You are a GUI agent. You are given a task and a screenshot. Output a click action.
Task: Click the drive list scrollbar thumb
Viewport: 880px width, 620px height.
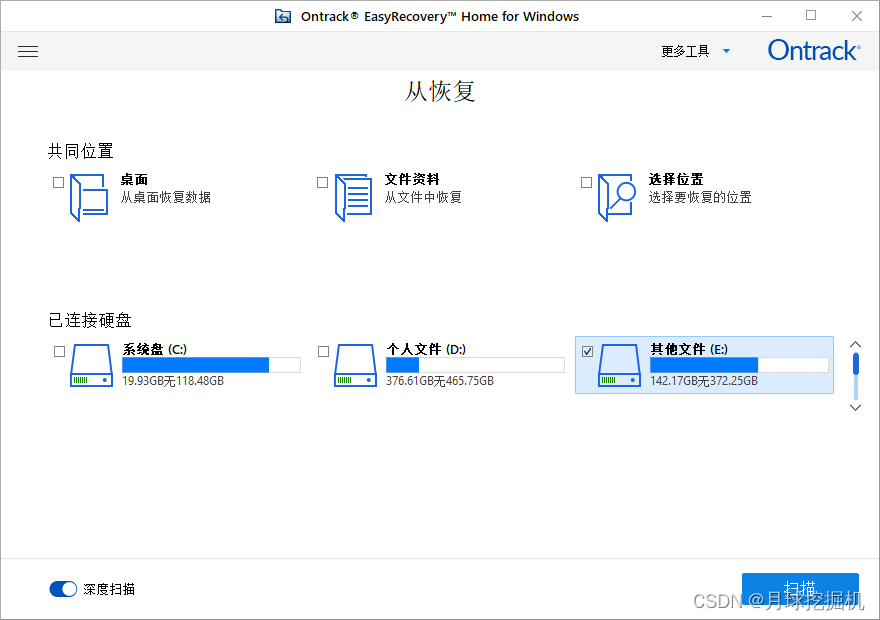856,364
